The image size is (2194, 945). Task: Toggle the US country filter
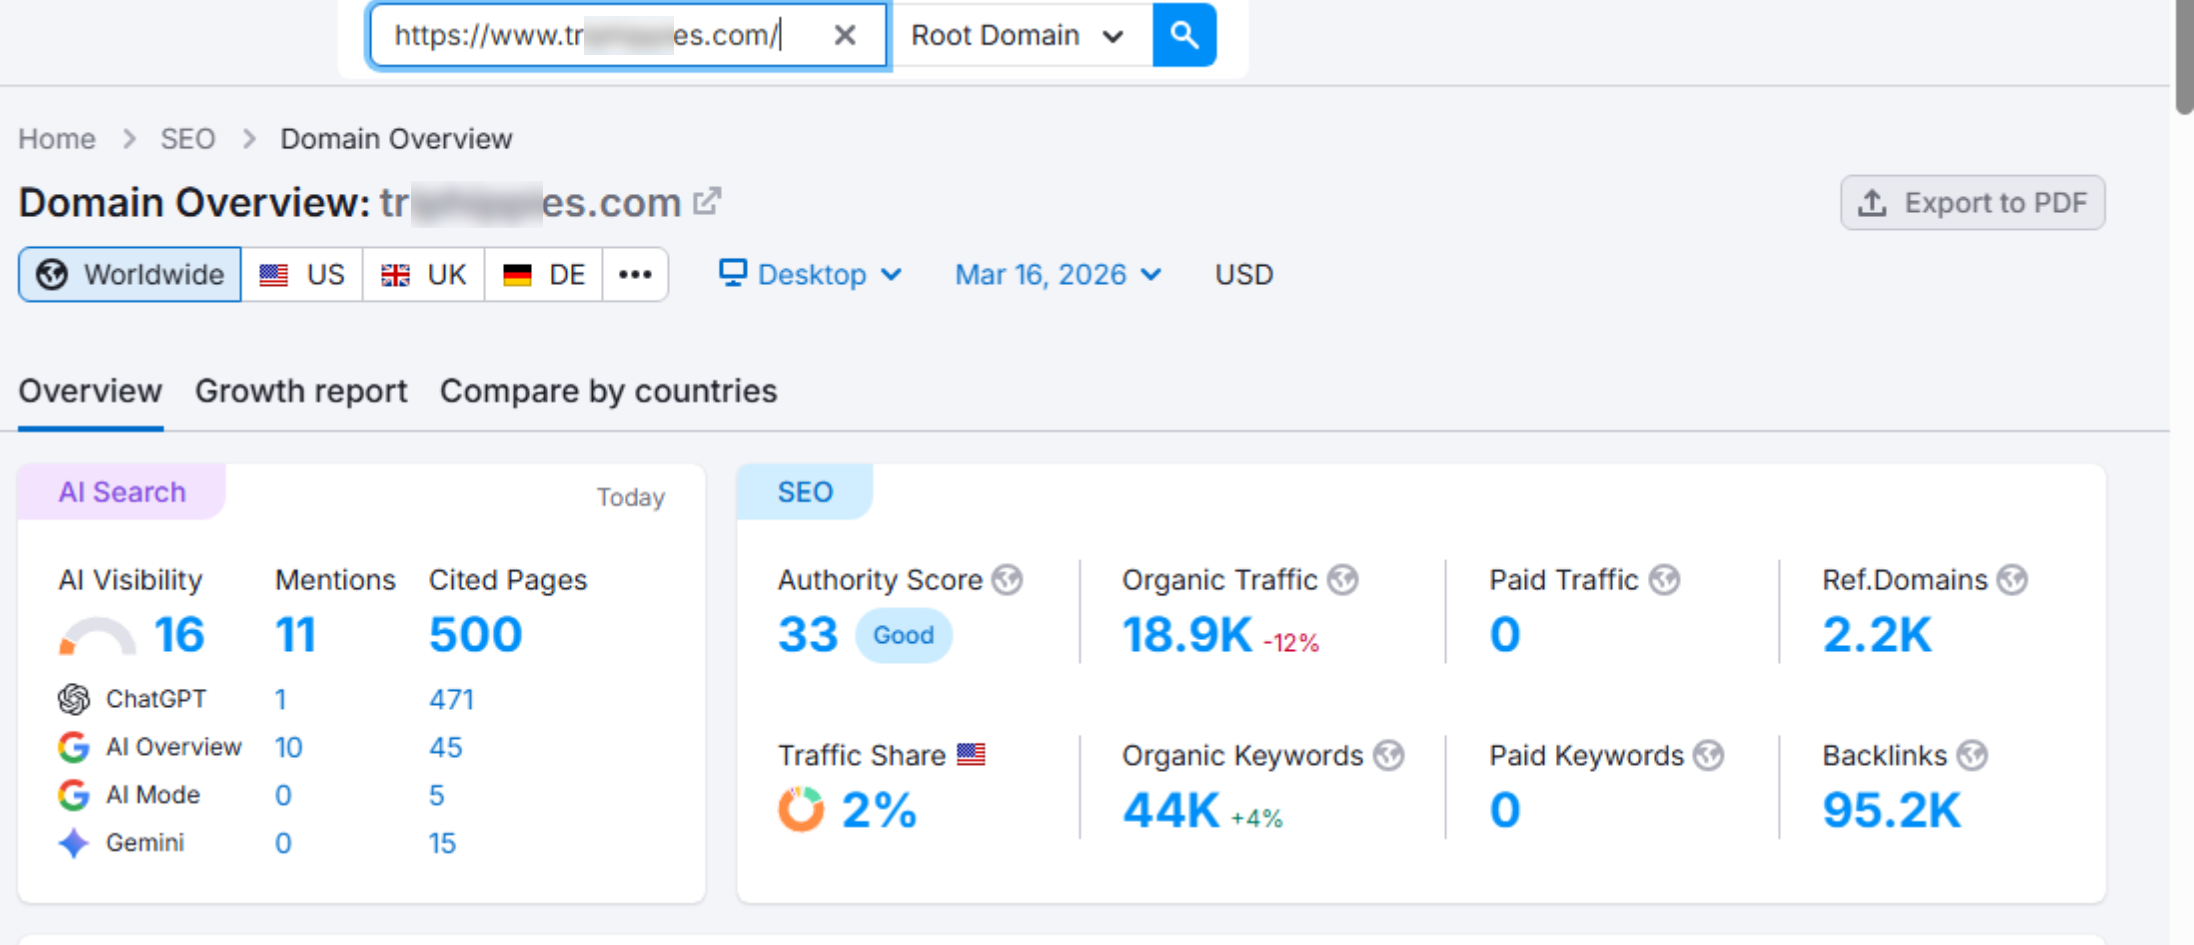pyautogui.click(x=302, y=274)
